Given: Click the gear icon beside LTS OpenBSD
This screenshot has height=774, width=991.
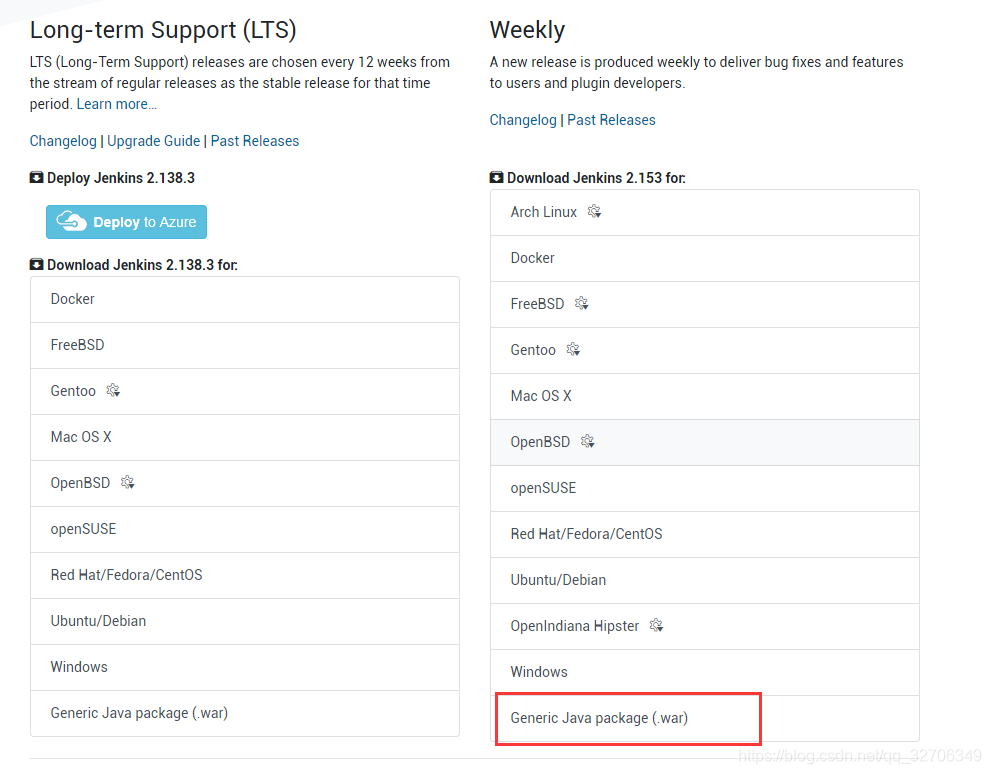Looking at the screenshot, I should click(128, 483).
